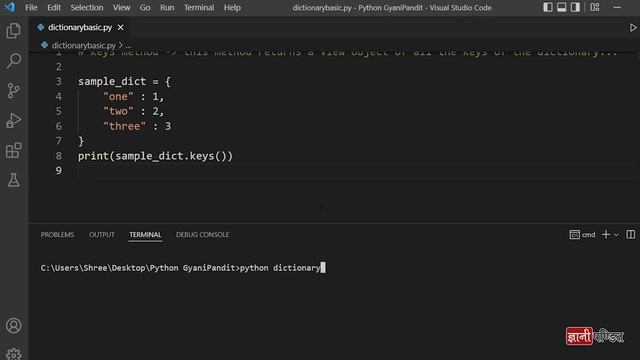Image resolution: width=640 pixels, height=360 pixels.
Task: Open the Source Control view
Action: tap(13, 91)
